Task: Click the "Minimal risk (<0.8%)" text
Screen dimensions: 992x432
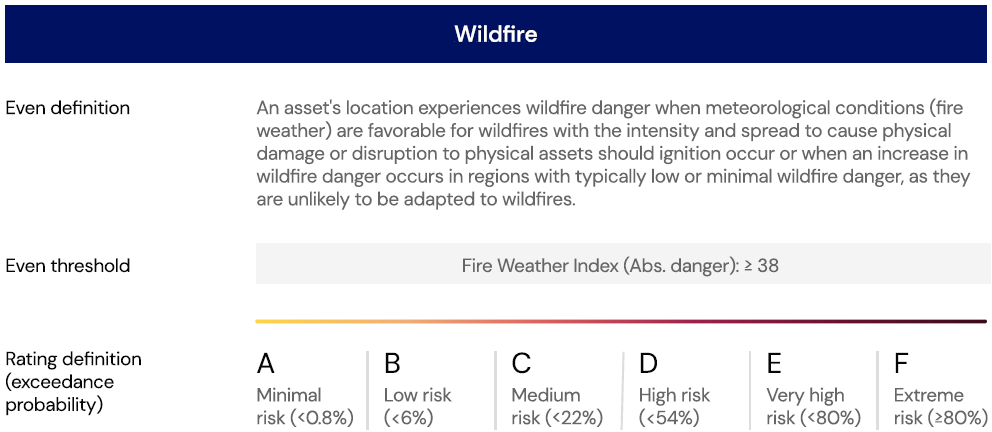Action: (305, 407)
